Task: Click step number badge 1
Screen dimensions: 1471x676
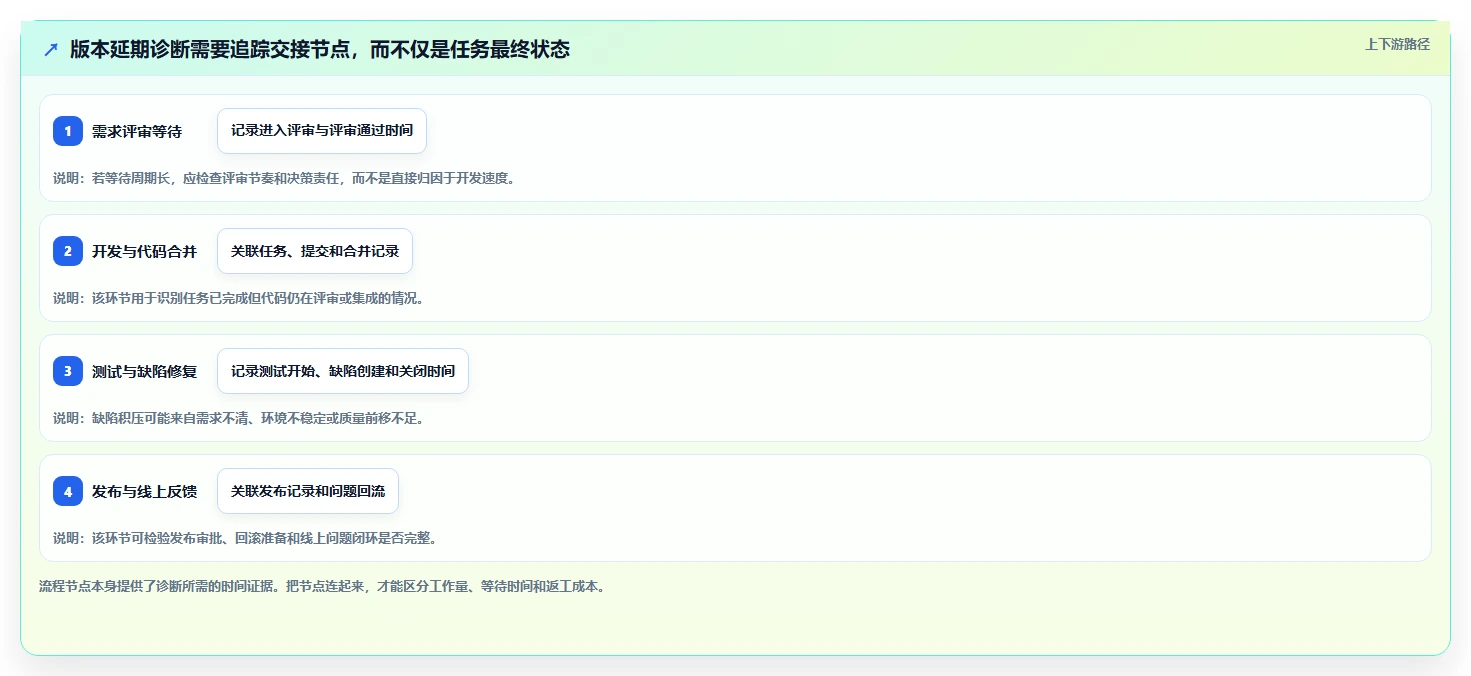Action: [68, 131]
